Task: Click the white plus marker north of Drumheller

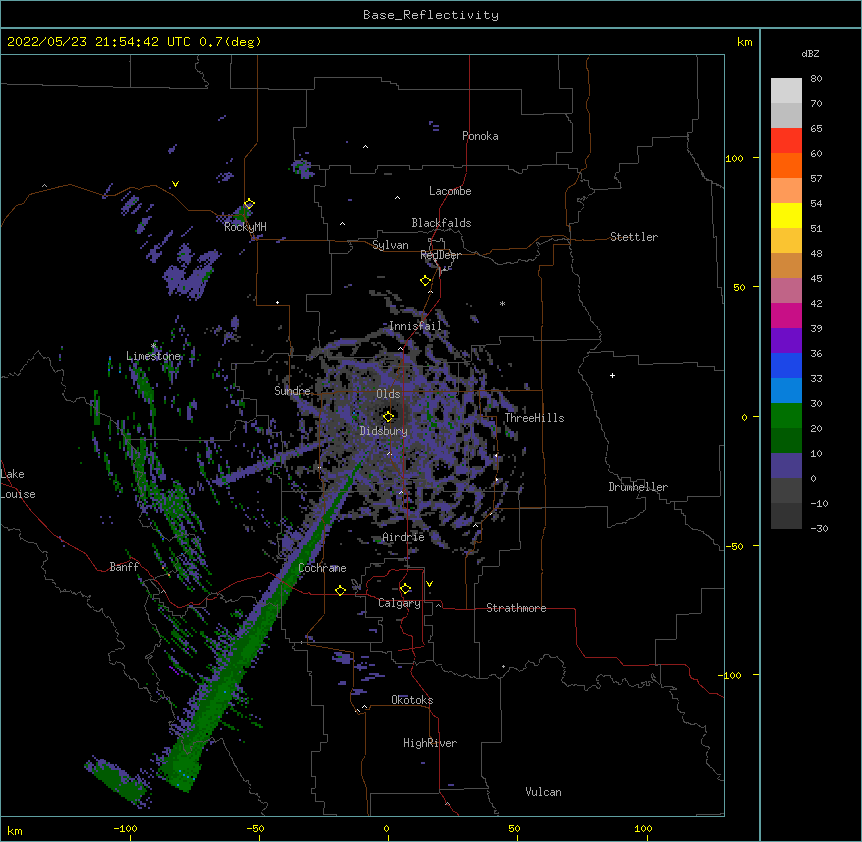Action: [x=612, y=375]
